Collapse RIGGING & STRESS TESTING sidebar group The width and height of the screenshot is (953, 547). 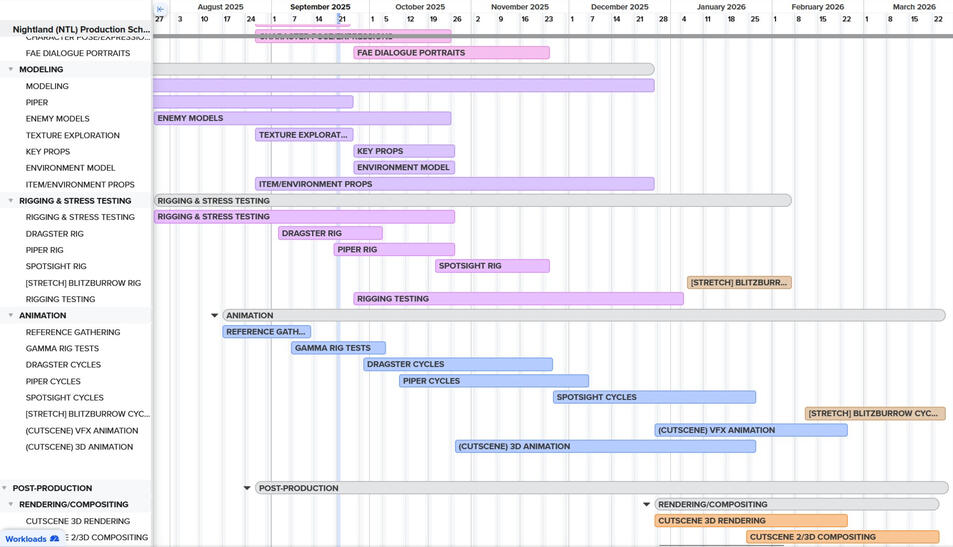coord(11,201)
